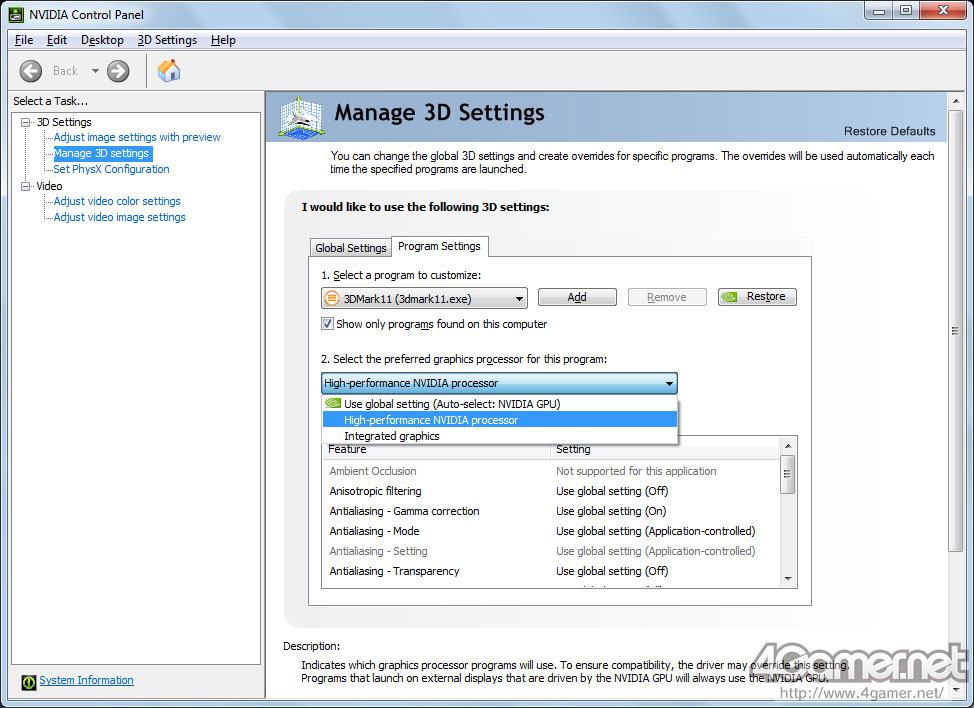974x708 pixels.
Task: Choose Integrated graphics option
Action: 499,436
